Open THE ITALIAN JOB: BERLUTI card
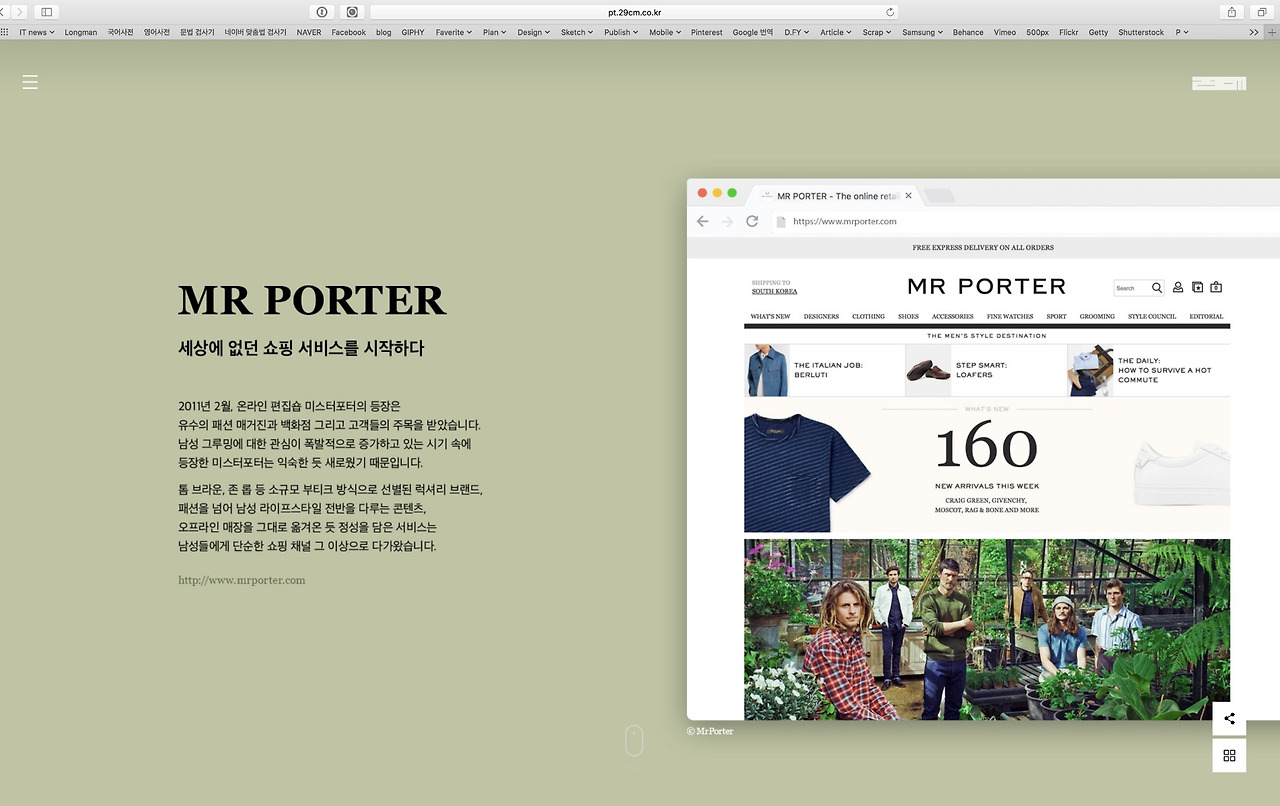The height and width of the screenshot is (806, 1280). click(824, 370)
